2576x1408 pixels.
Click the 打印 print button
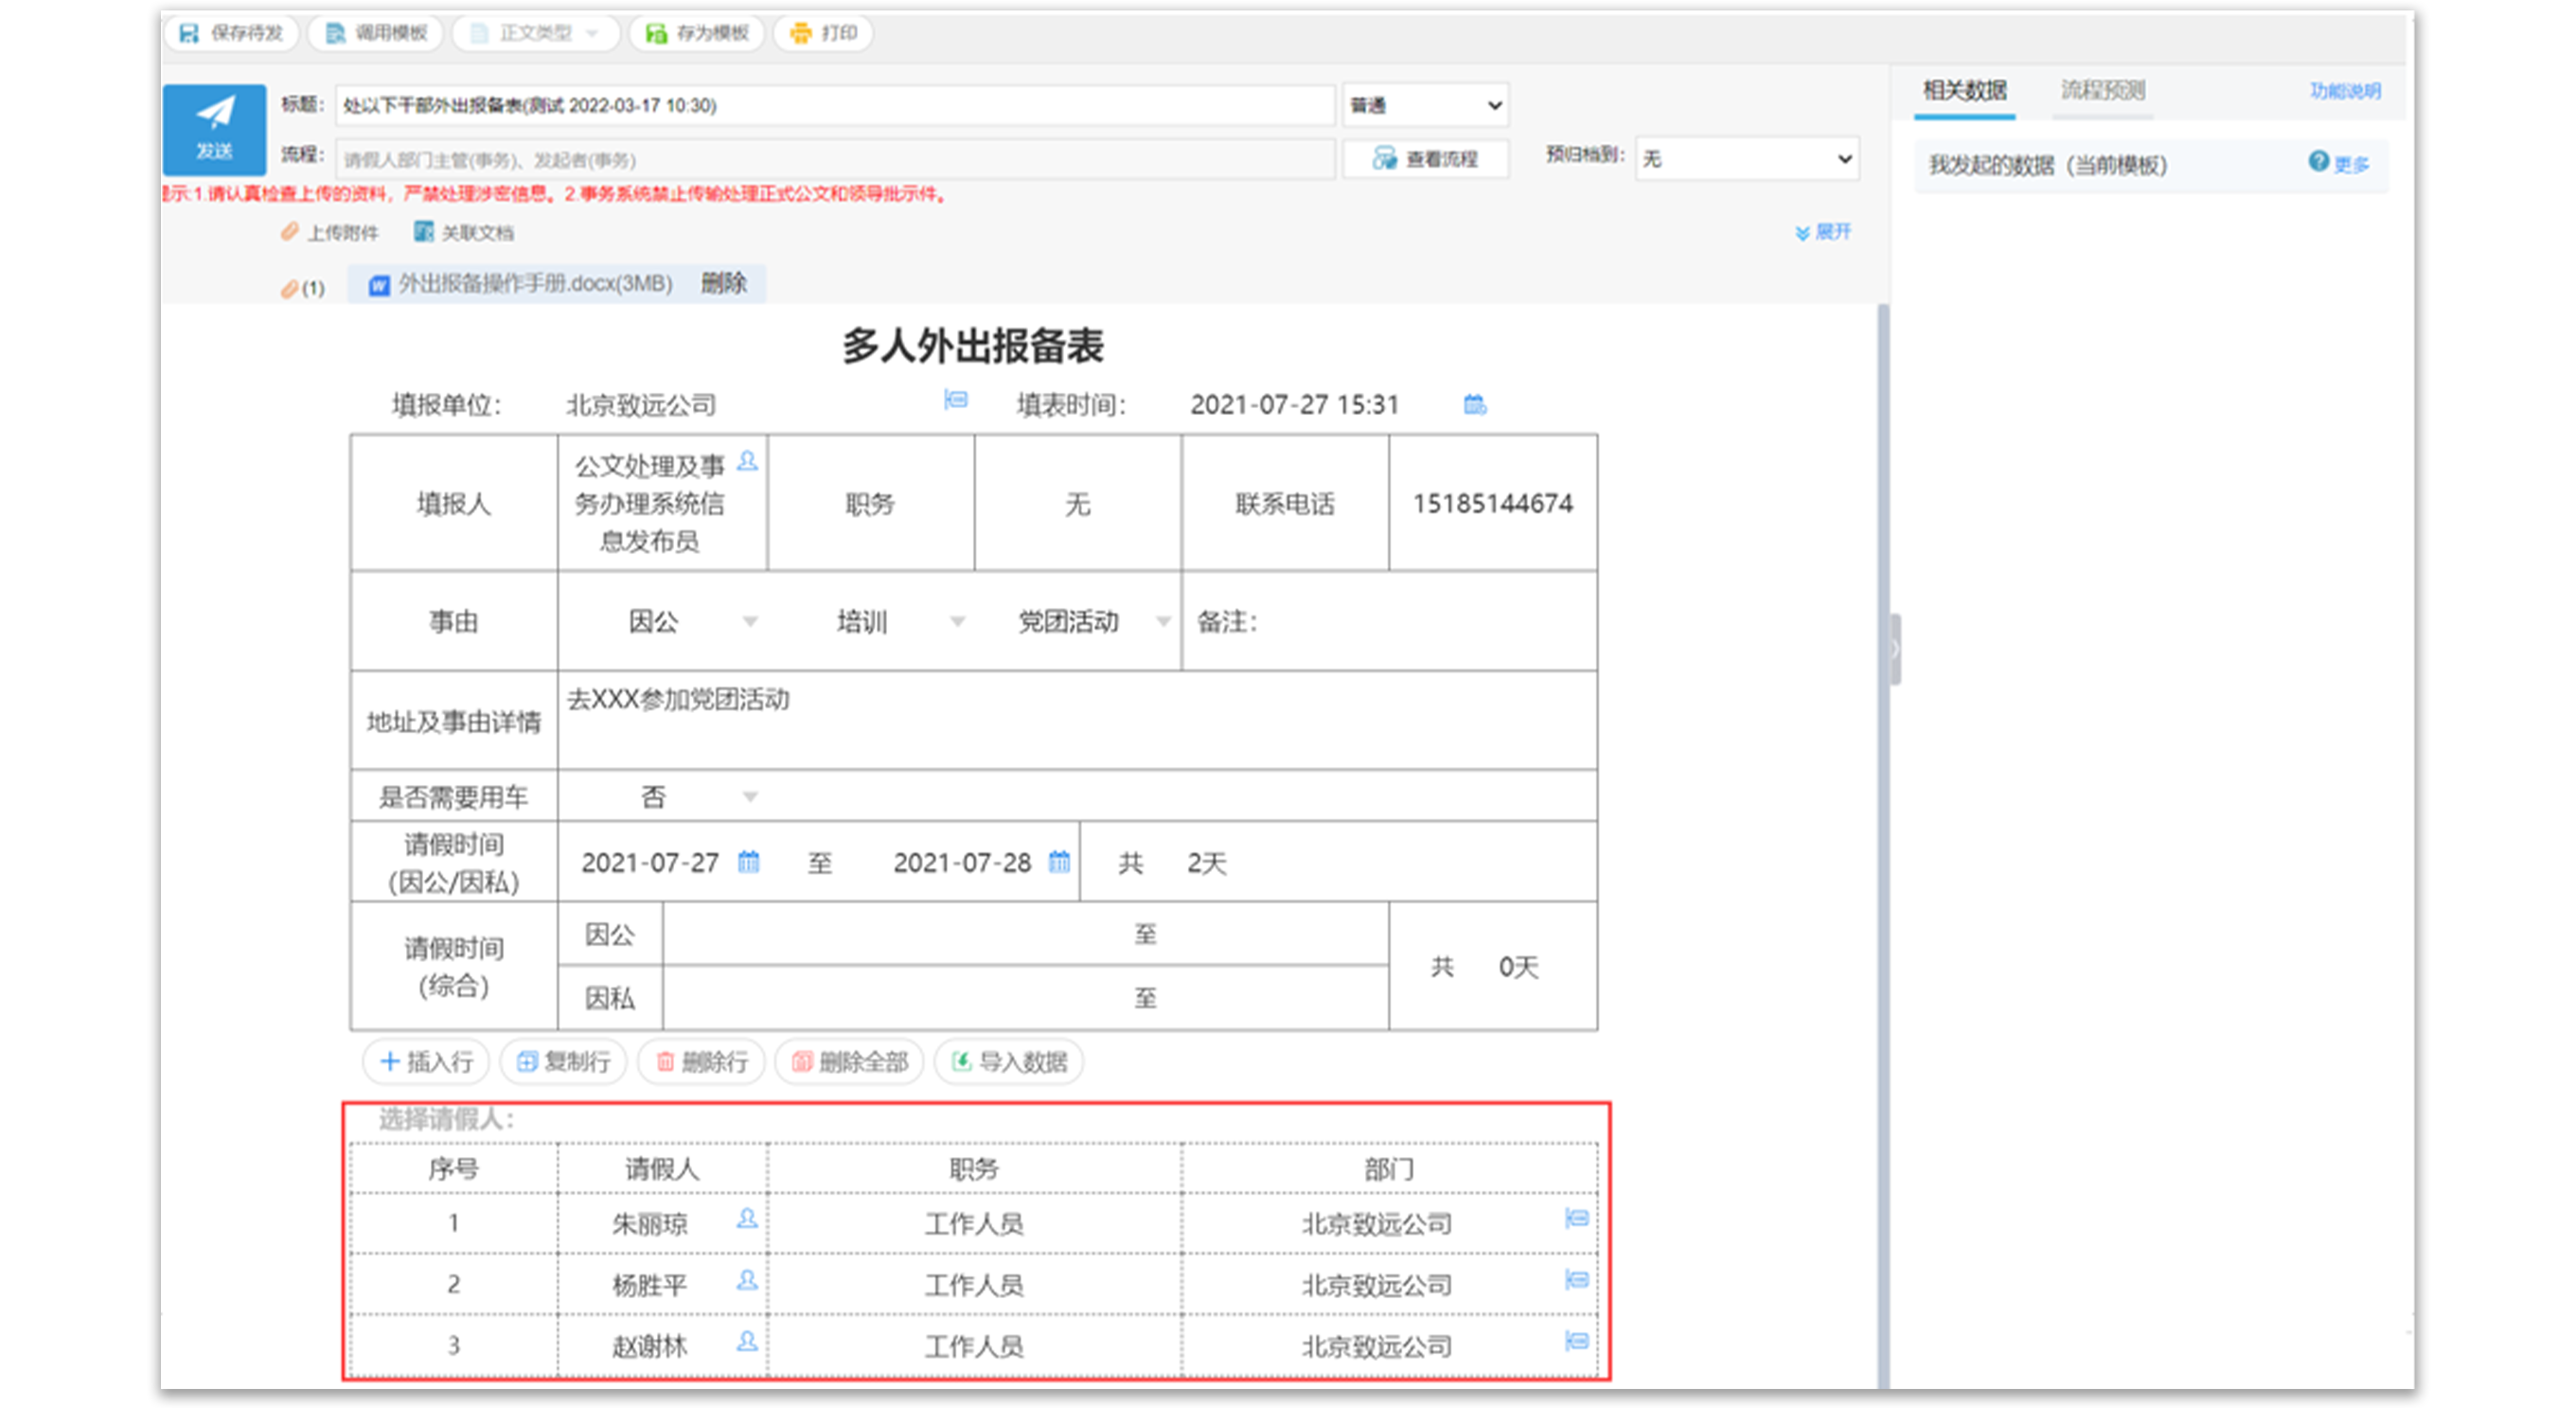823,33
